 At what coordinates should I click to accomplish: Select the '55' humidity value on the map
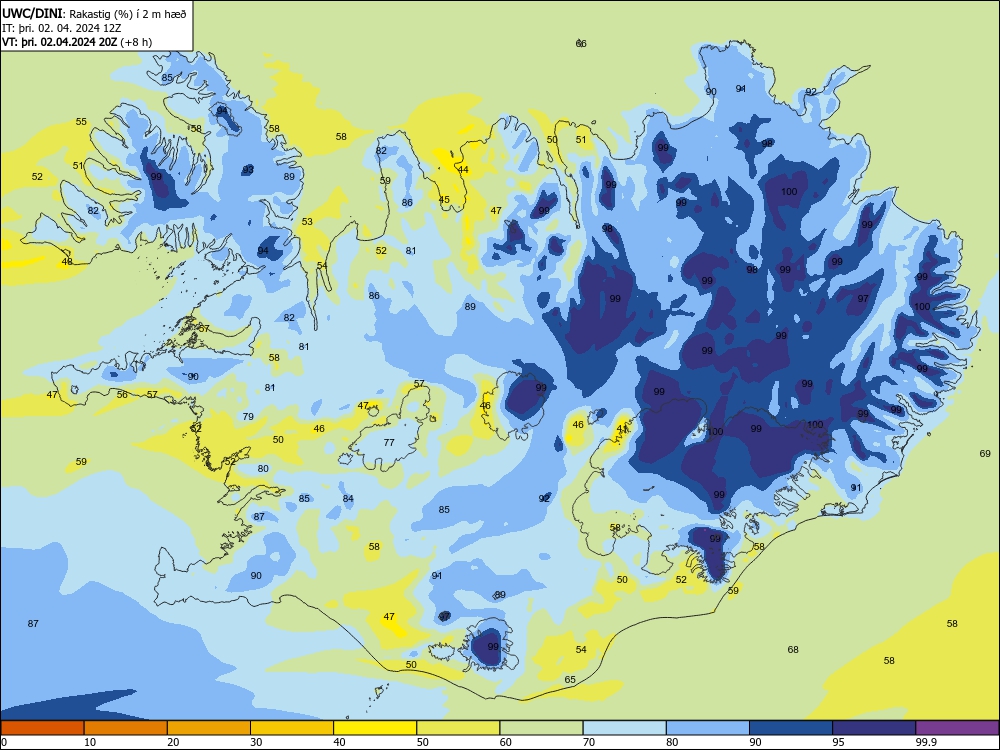click(81, 121)
